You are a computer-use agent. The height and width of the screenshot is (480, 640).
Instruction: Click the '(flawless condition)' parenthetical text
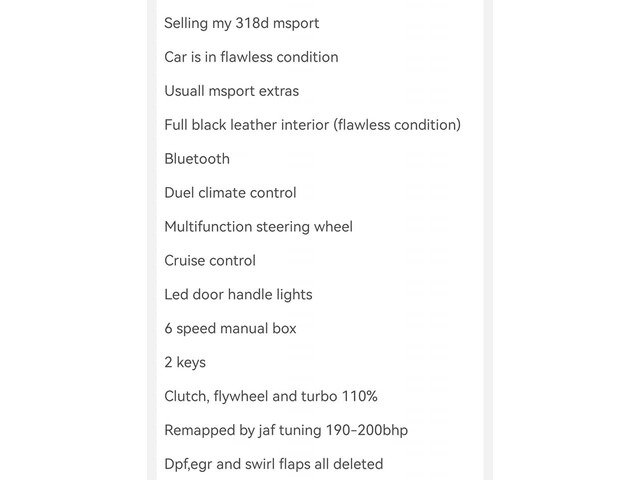coord(397,125)
